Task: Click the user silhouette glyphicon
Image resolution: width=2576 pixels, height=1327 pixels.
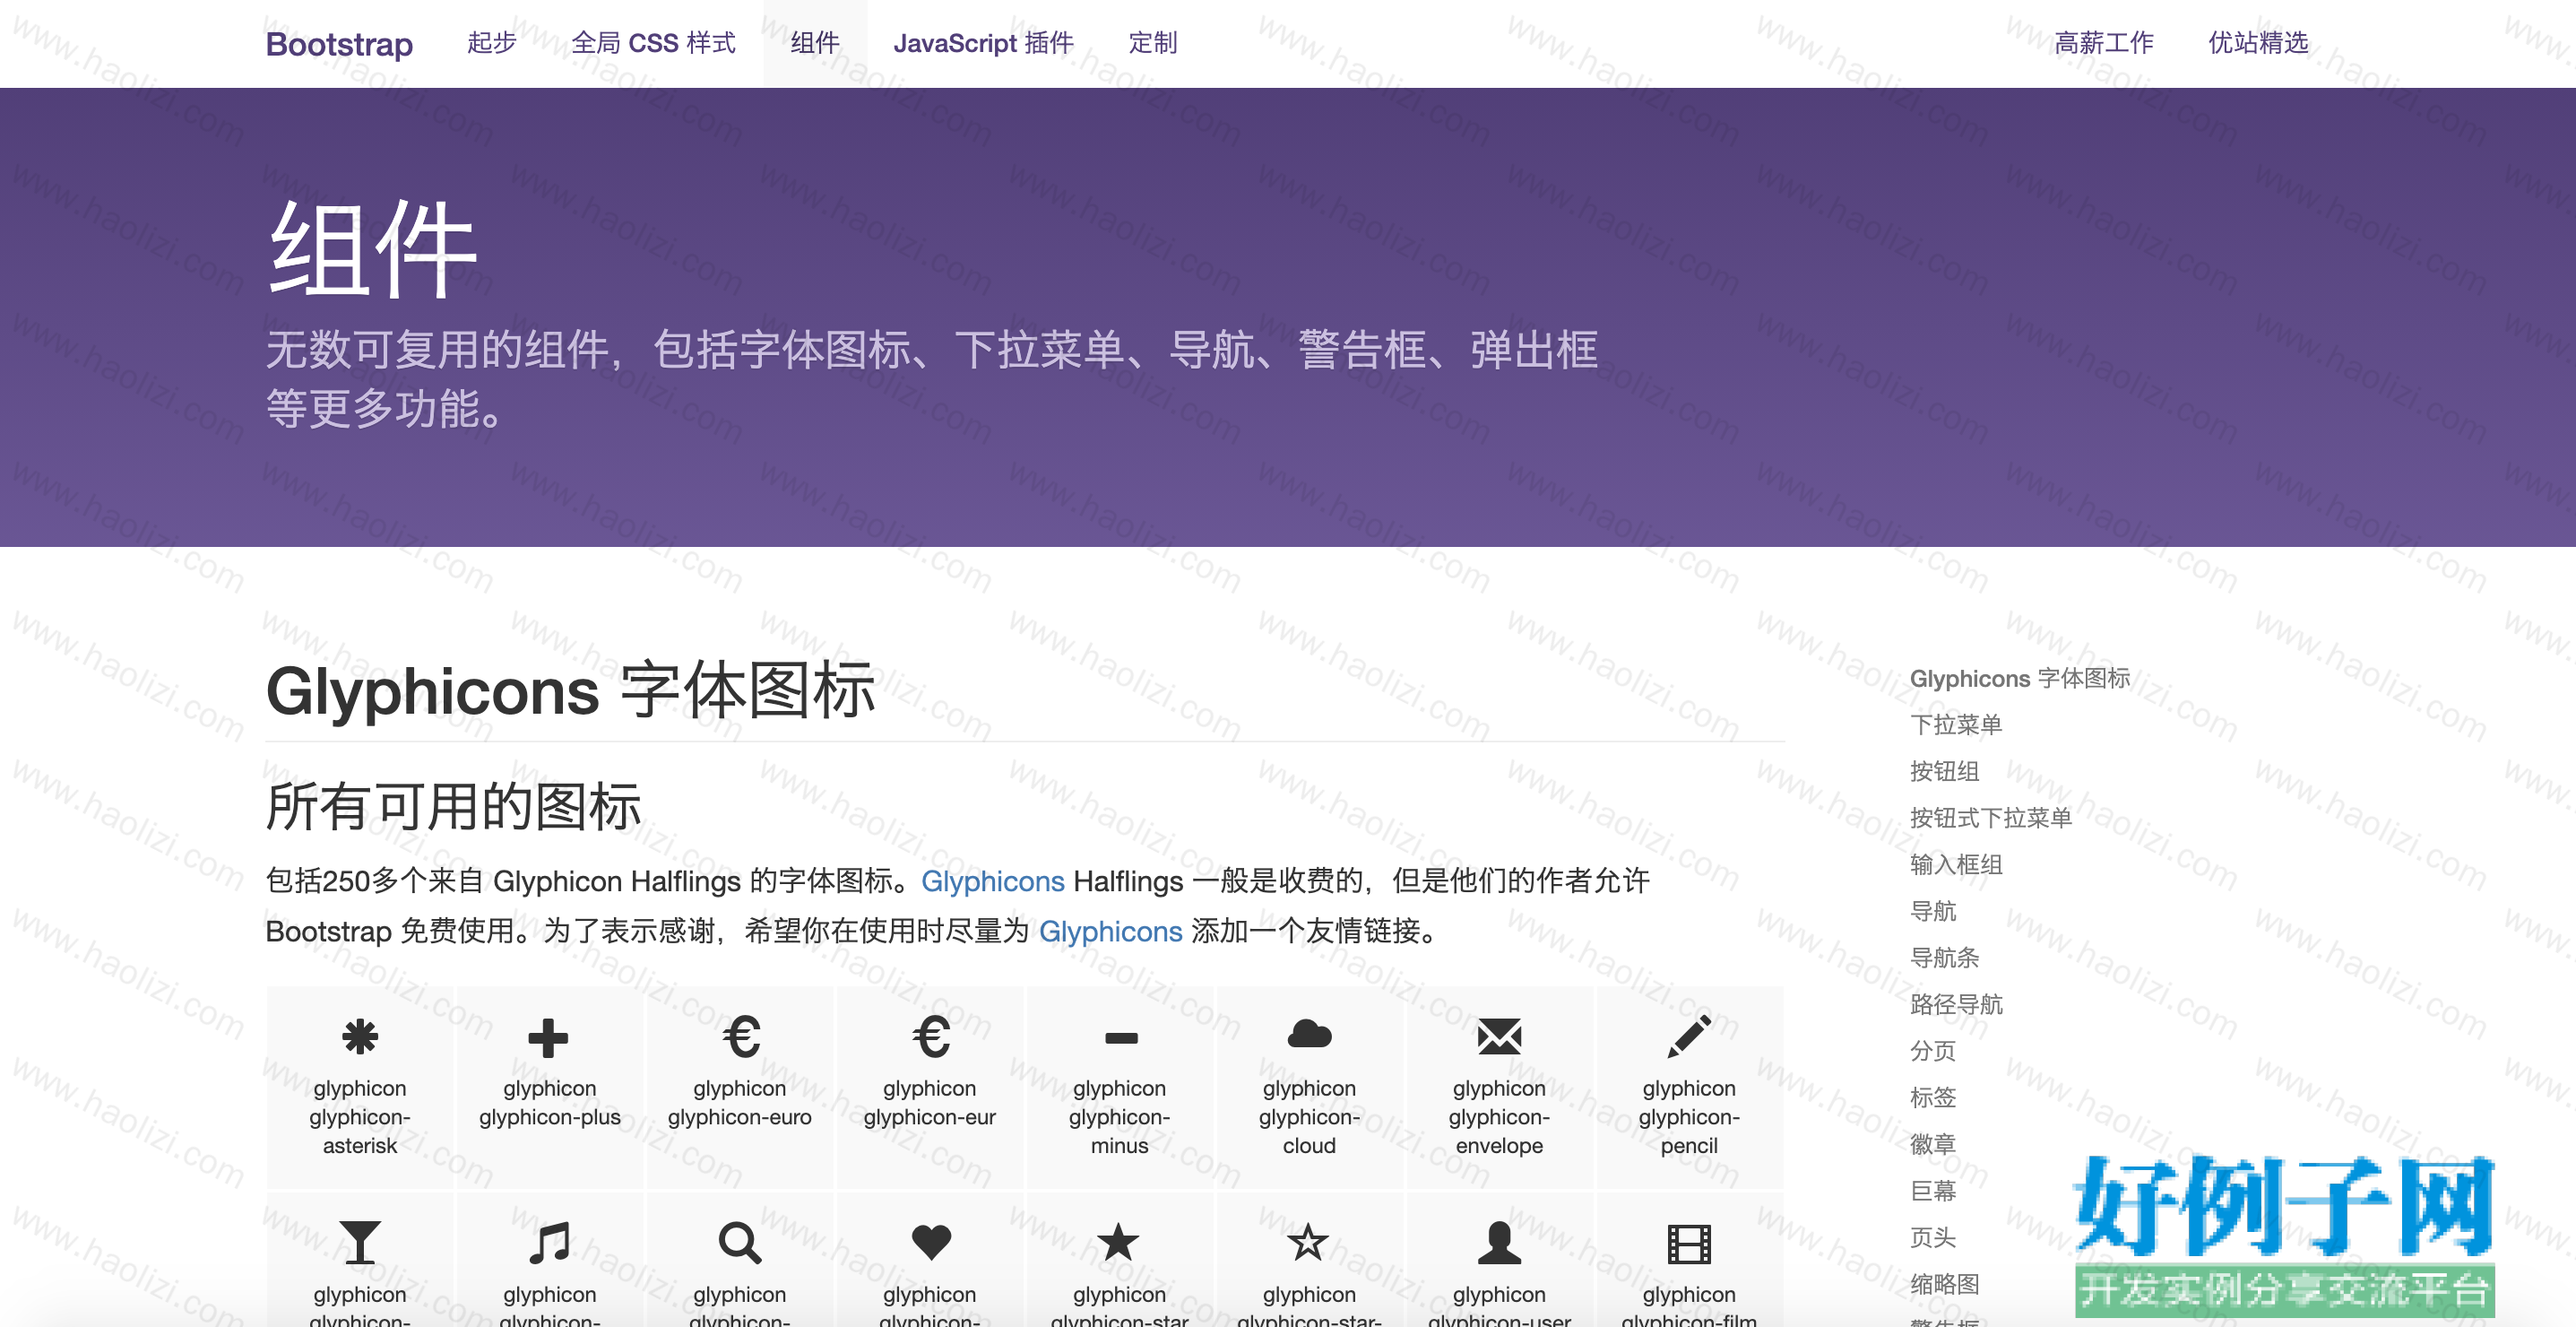Action: click(x=1499, y=1242)
